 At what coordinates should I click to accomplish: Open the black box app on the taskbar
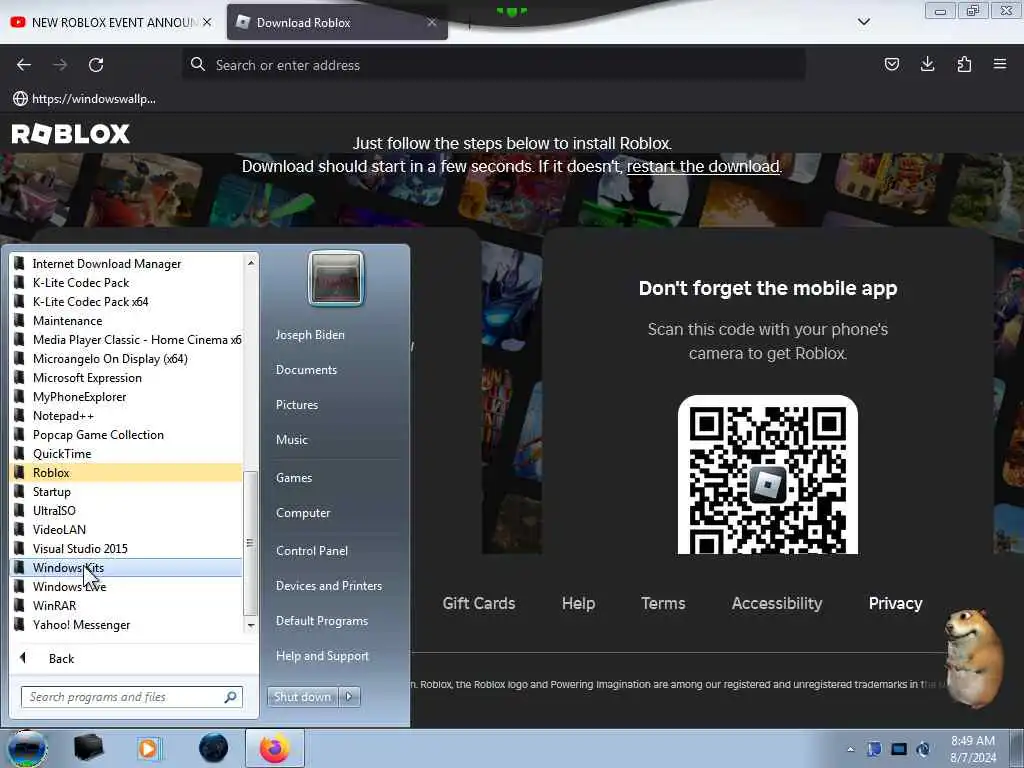(x=88, y=748)
